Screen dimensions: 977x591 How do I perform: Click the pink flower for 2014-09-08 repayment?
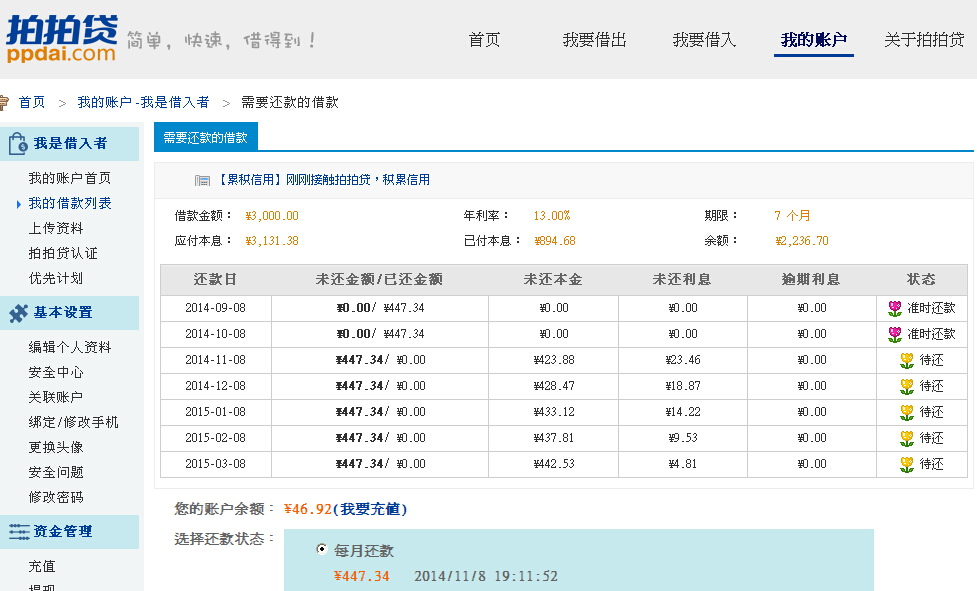pos(894,308)
